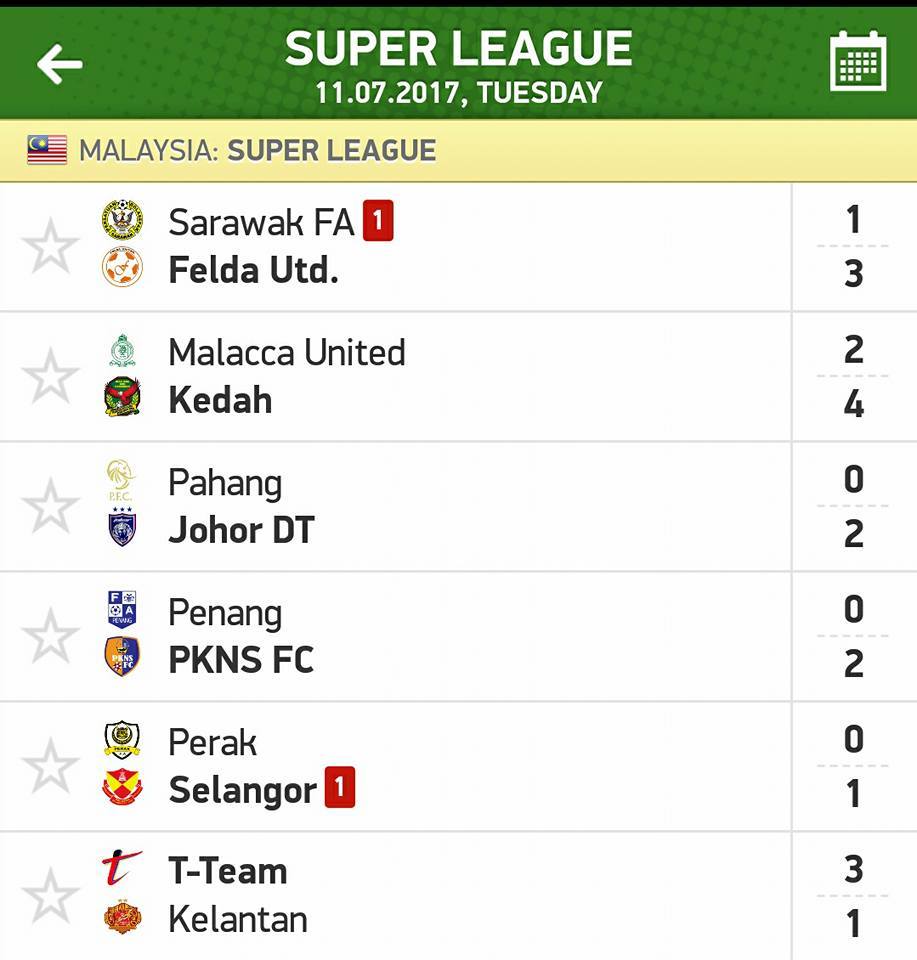The image size is (917, 960).
Task: Tap the 0-2 Pahang vs Johor DT score
Action: coord(853,506)
